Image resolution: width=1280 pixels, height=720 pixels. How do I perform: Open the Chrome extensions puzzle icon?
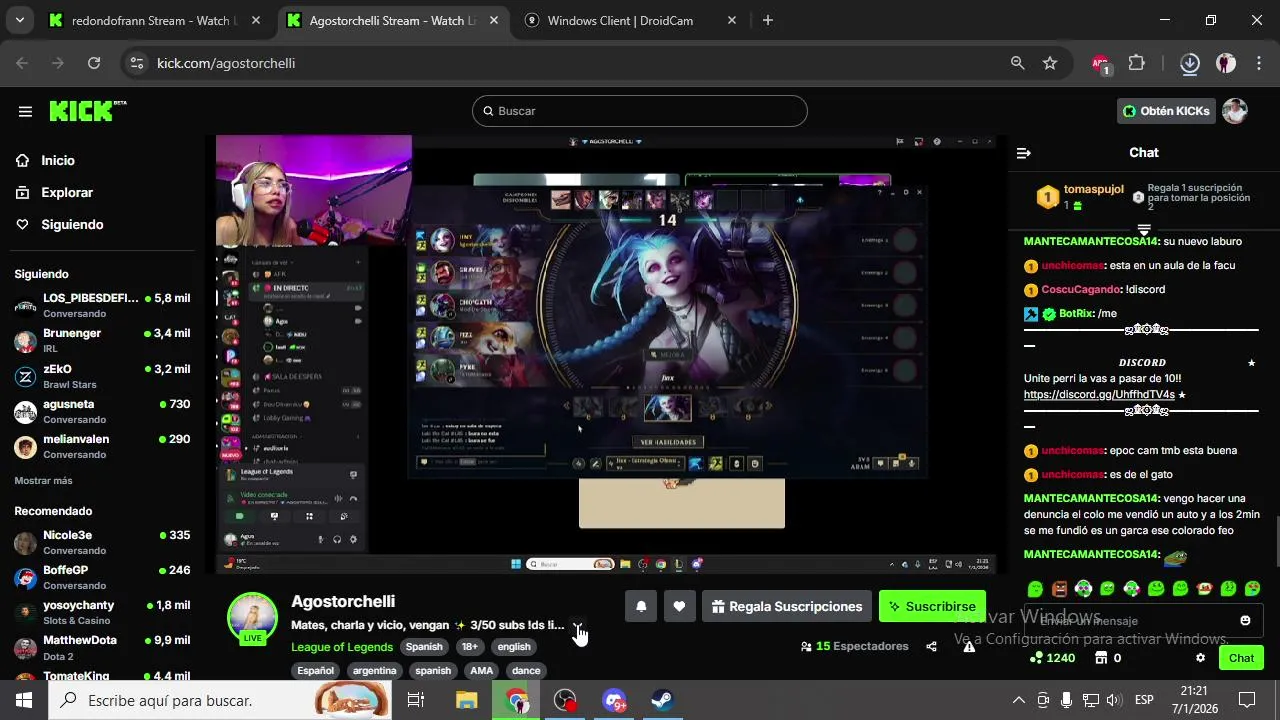pyautogui.click(x=1136, y=63)
